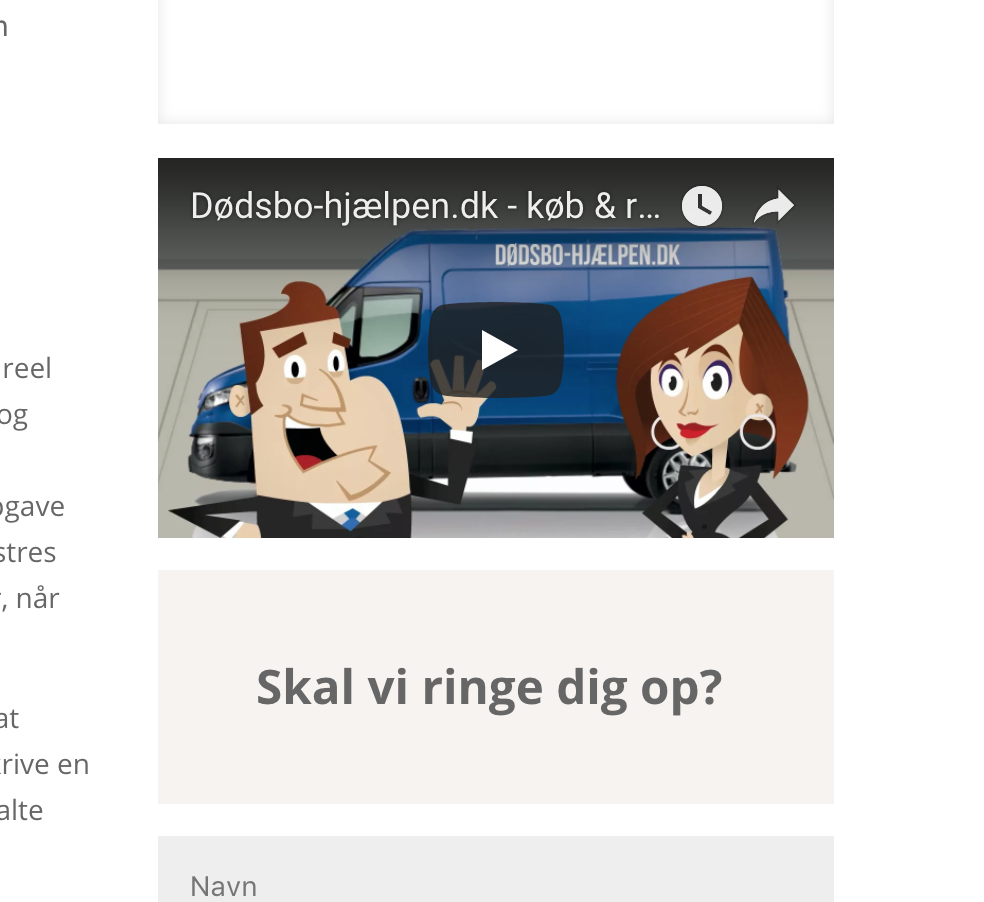This screenshot has width=984, height=902.
Task: Click the blue van's front headlight
Action: (214, 399)
